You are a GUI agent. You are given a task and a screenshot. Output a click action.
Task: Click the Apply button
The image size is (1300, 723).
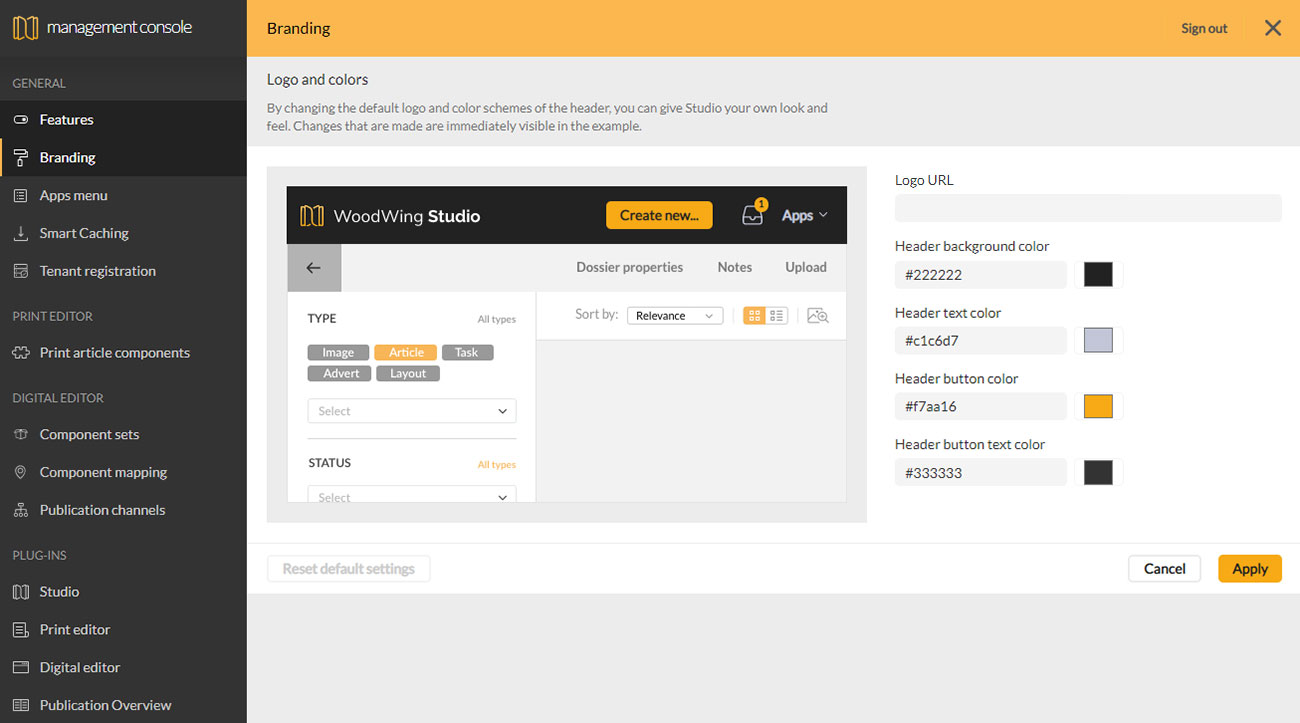[x=1250, y=569]
